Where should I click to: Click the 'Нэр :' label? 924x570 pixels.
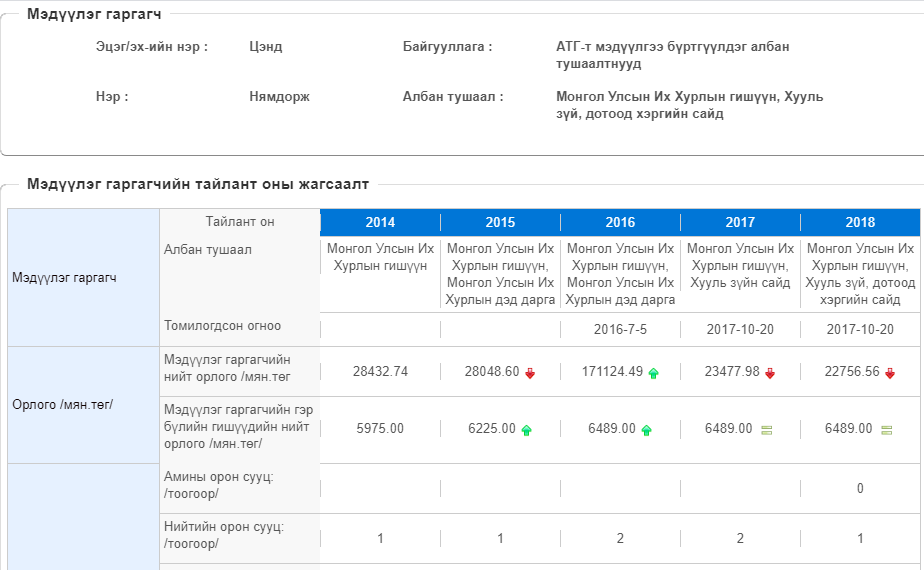coord(112,97)
